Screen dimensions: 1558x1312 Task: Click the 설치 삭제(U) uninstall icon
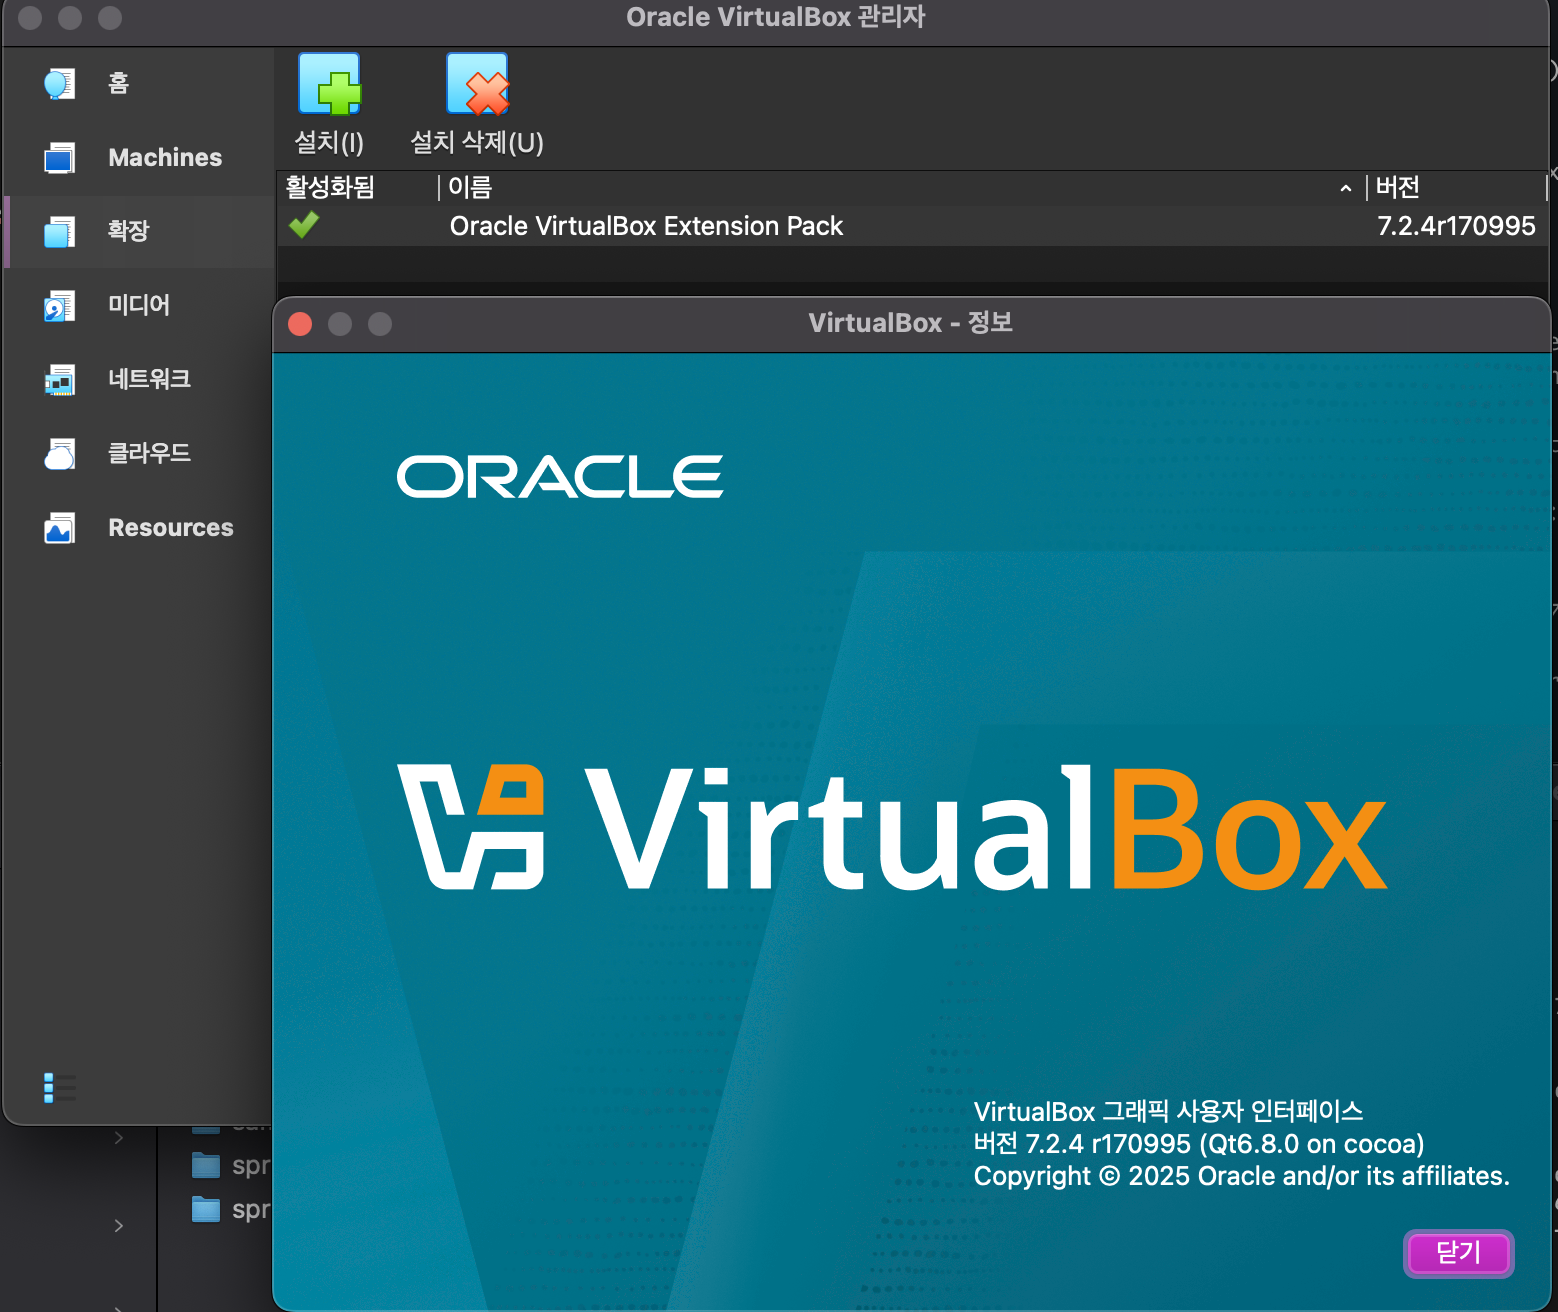click(477, 84)
